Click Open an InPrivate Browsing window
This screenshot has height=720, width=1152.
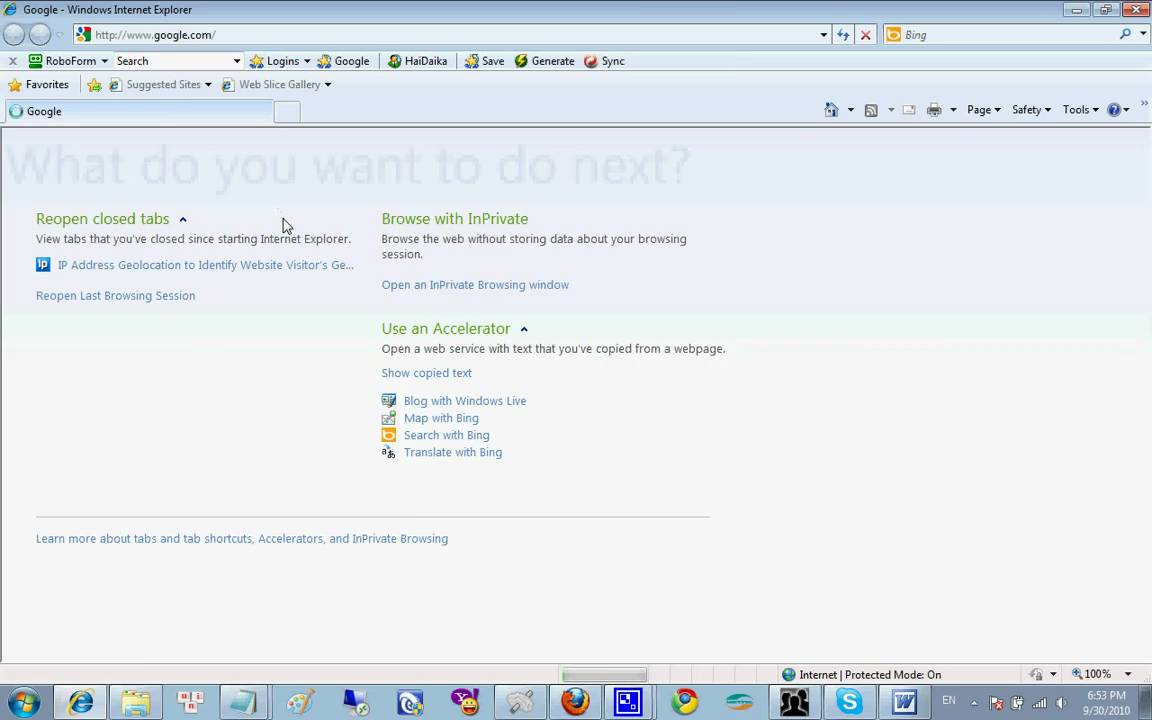[475, 285]
